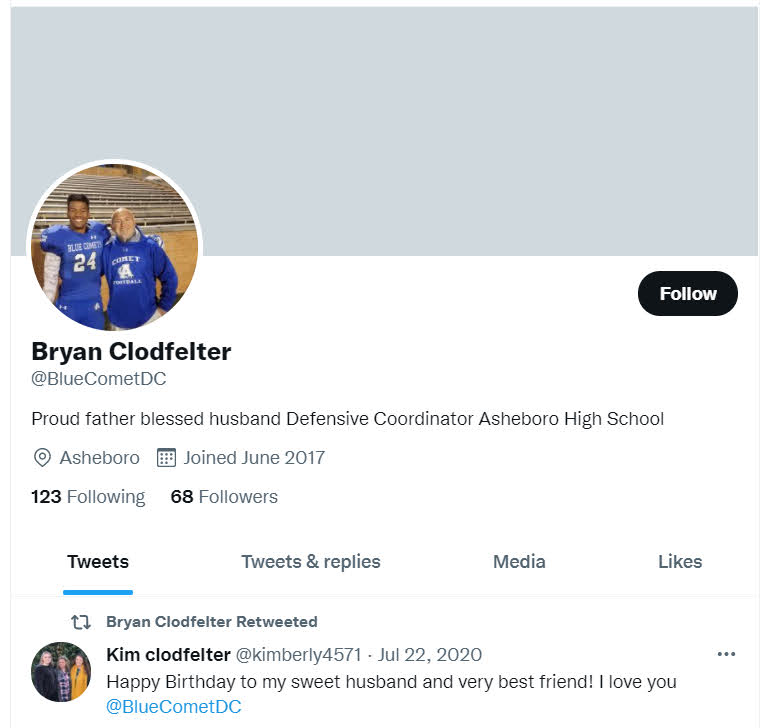Click the Follow button
This screenshot has width=781, height=728.
(687, 293)
